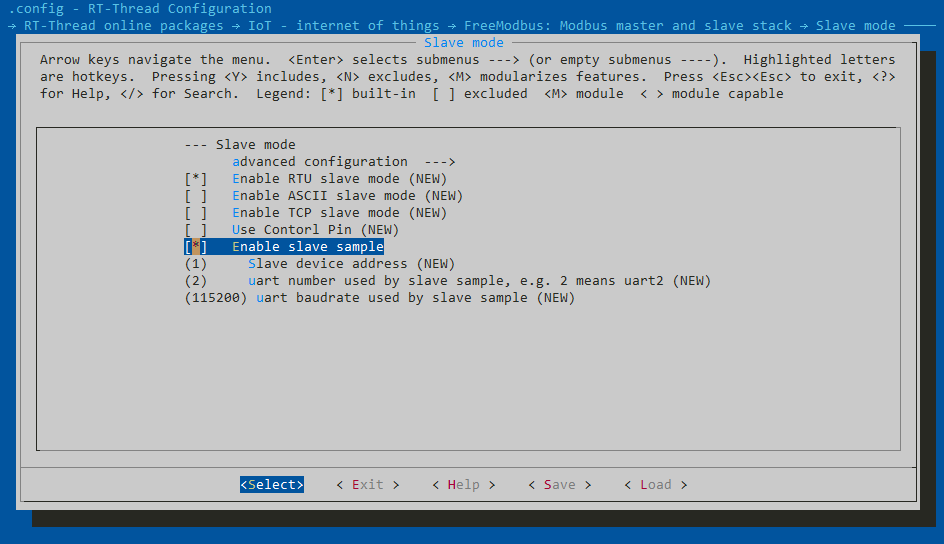Click the Exit button
The image size is (944, 544).
coord(368,484)
